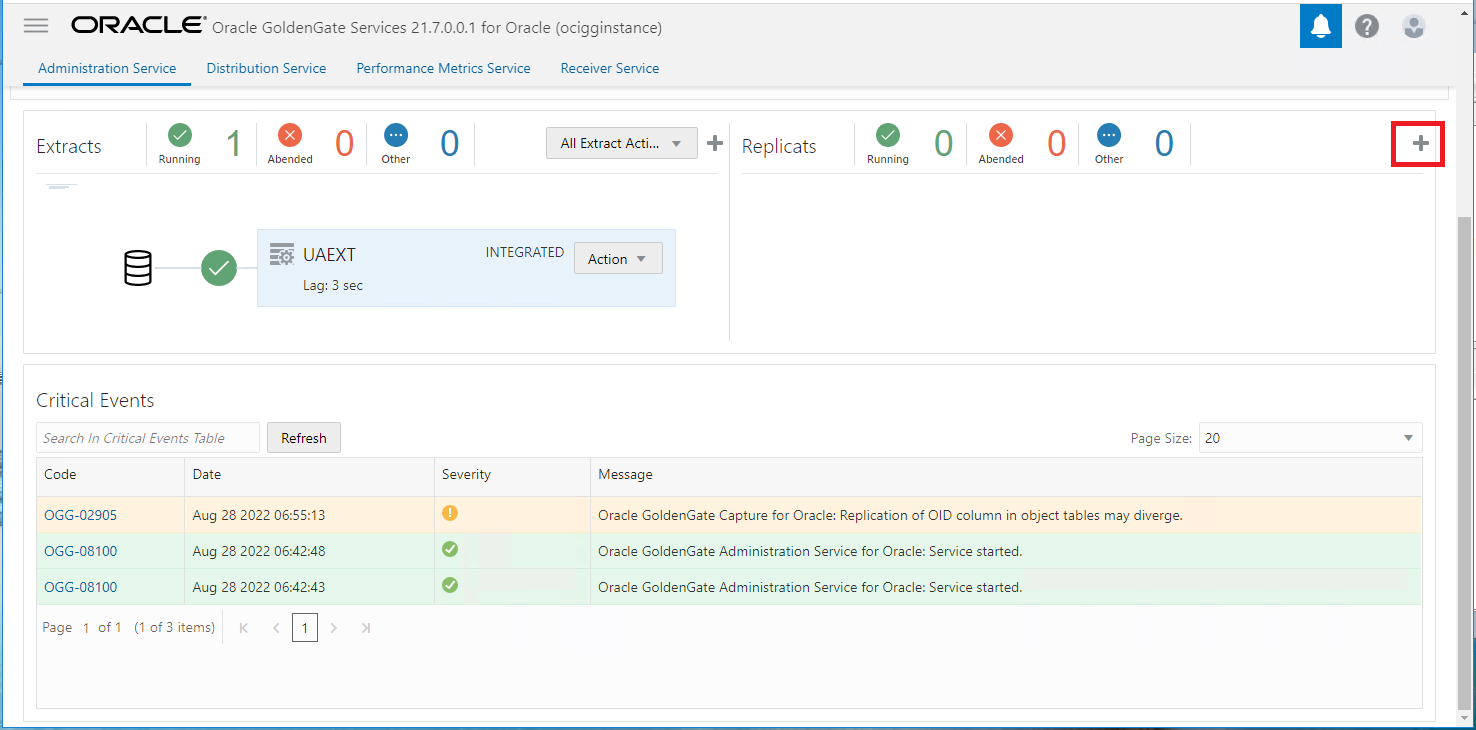The height and width of the screenshot is (730, 1476).
Task: Click the UAEXT running status check icon
Action: click(x=219, y=268)
